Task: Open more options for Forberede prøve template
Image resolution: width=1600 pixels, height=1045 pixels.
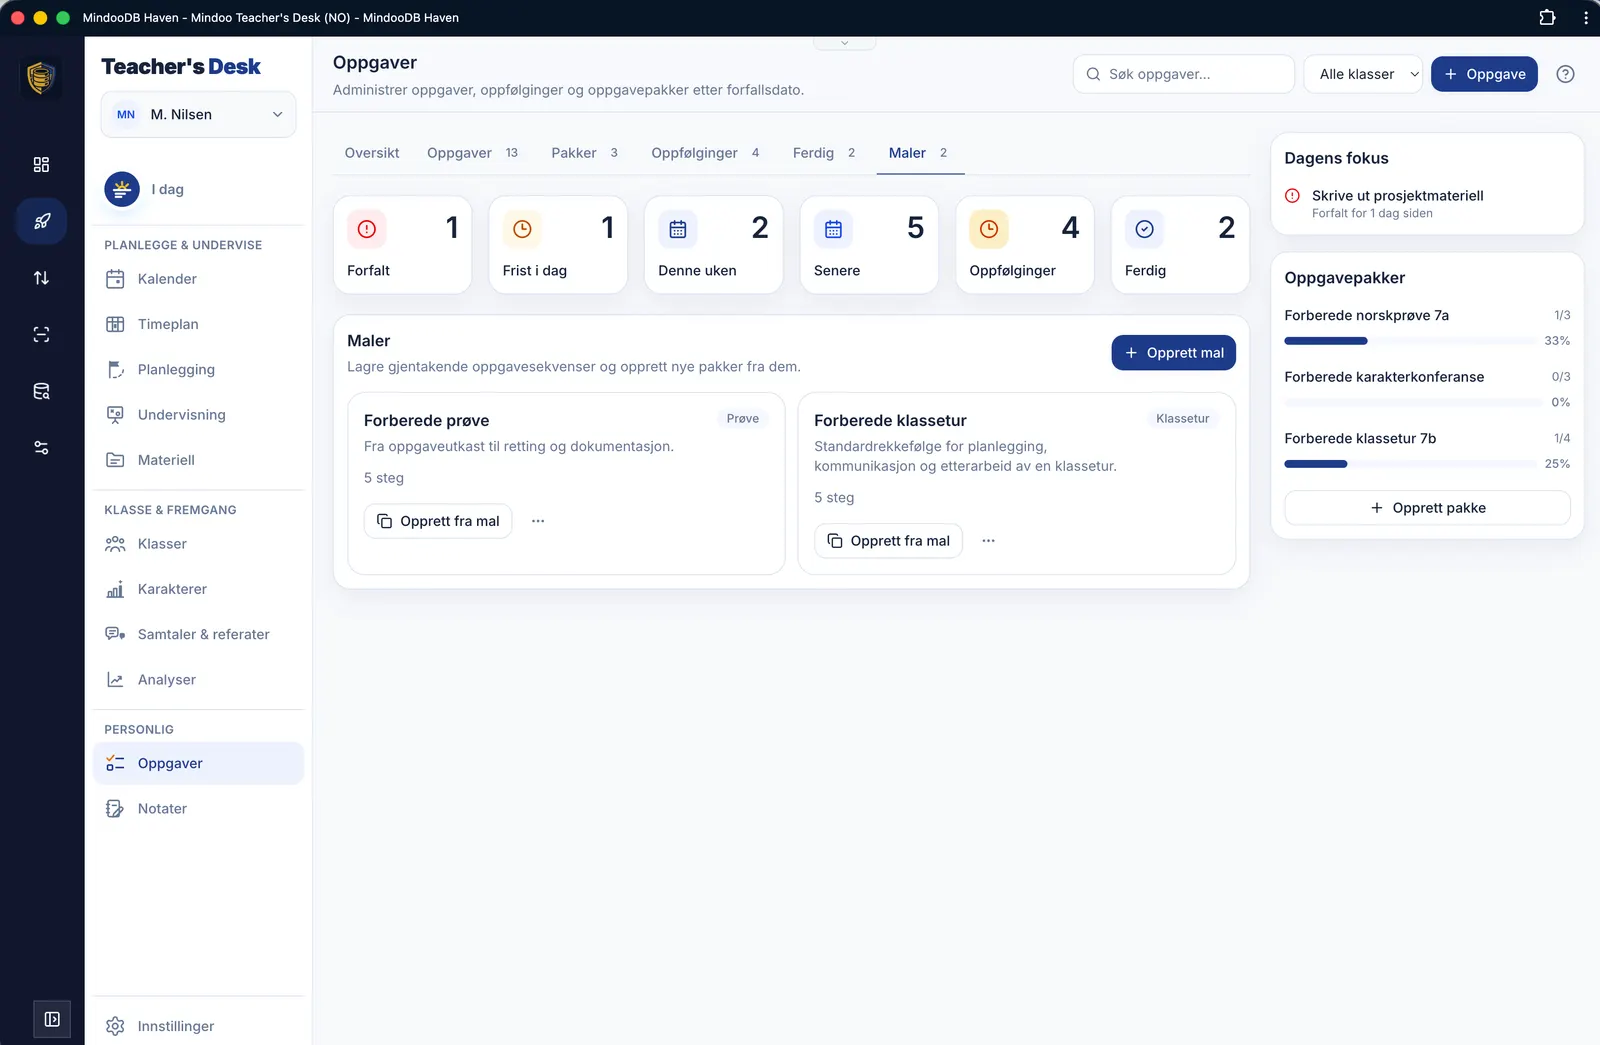Action: (x=538, y=521)
